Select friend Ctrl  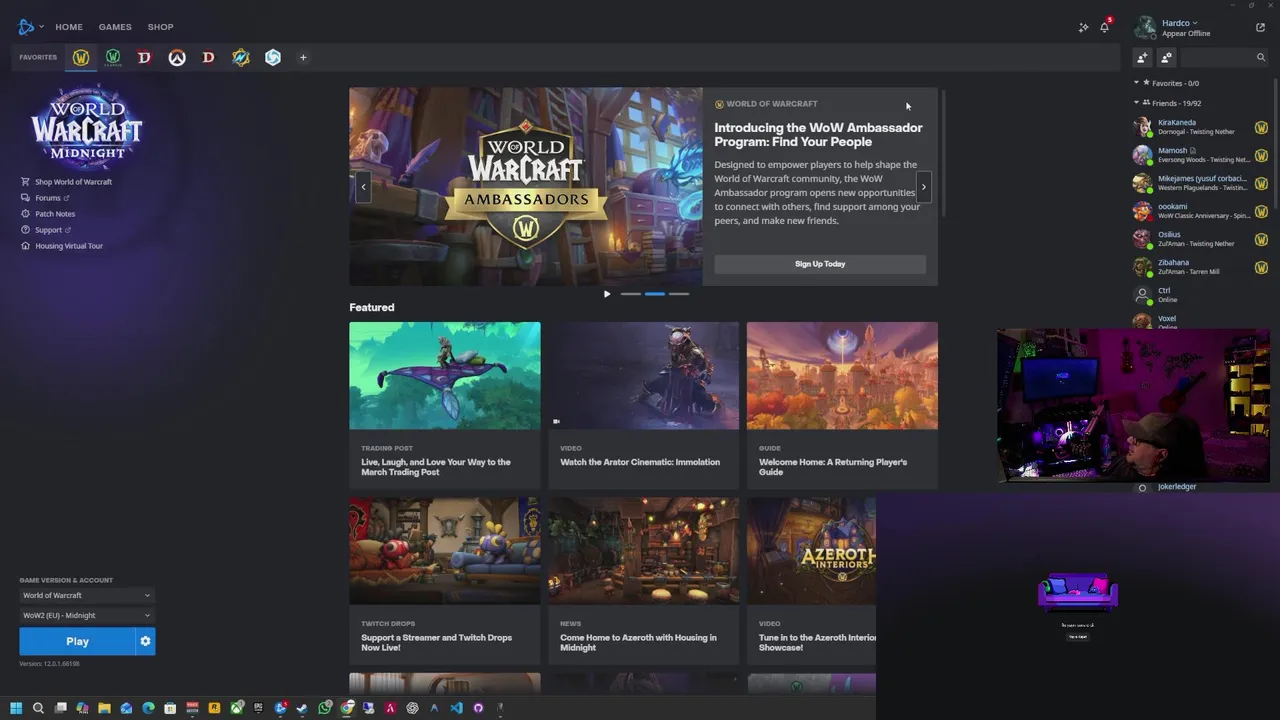pyautogui.click(x=1200, y=295)
